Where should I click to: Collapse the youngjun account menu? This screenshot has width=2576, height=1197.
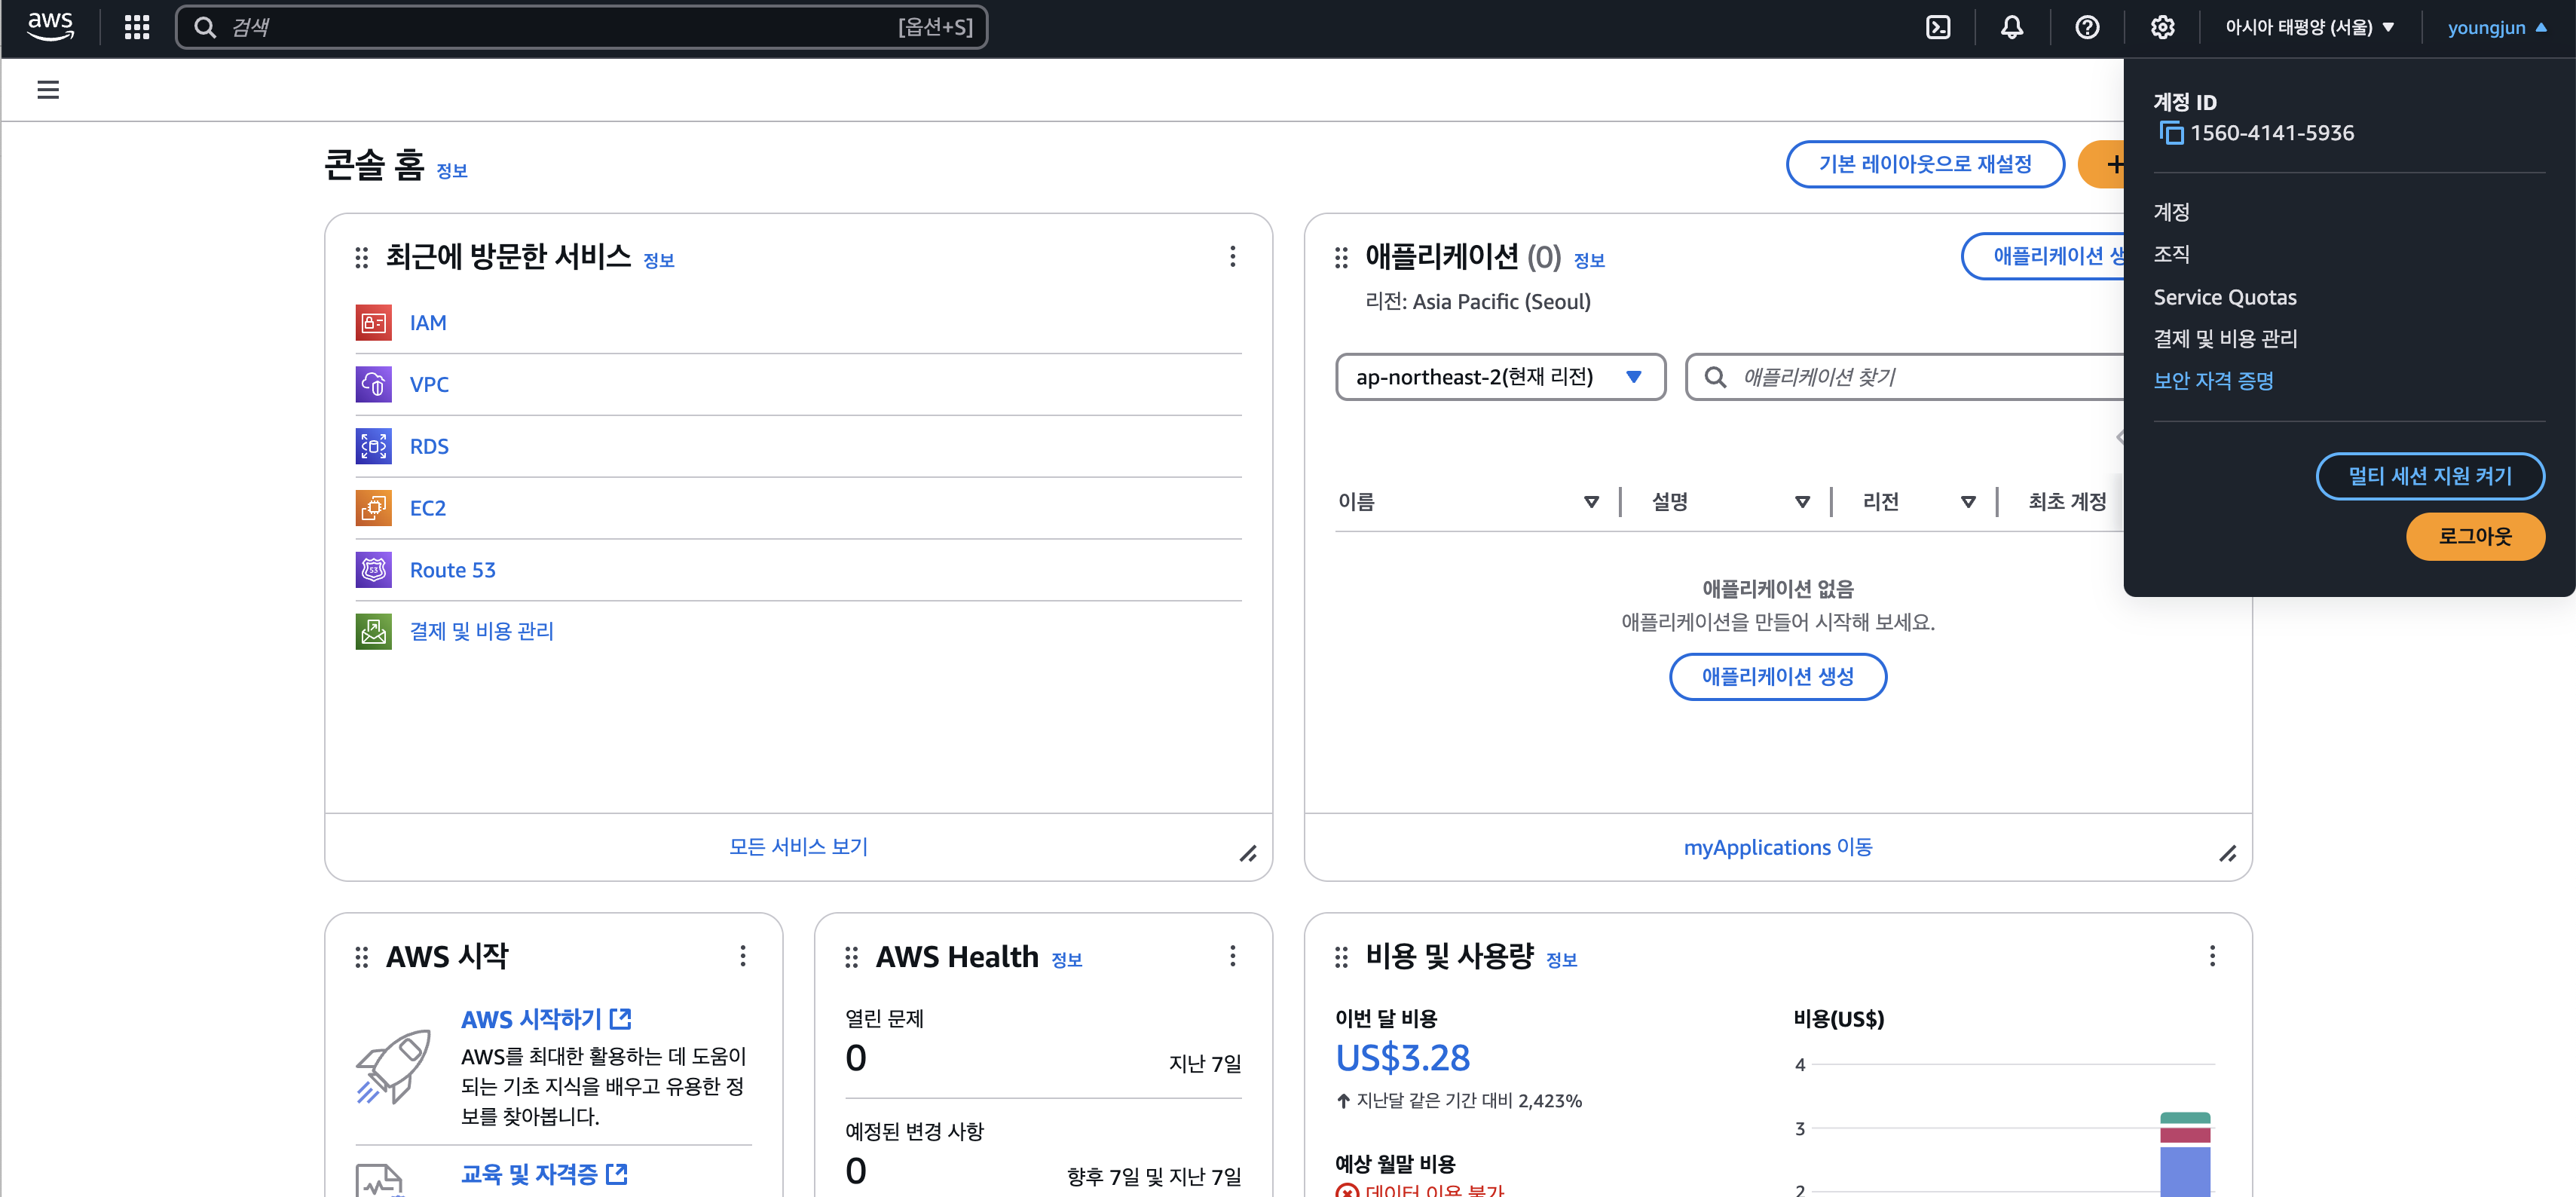(x=2496, y=27)
